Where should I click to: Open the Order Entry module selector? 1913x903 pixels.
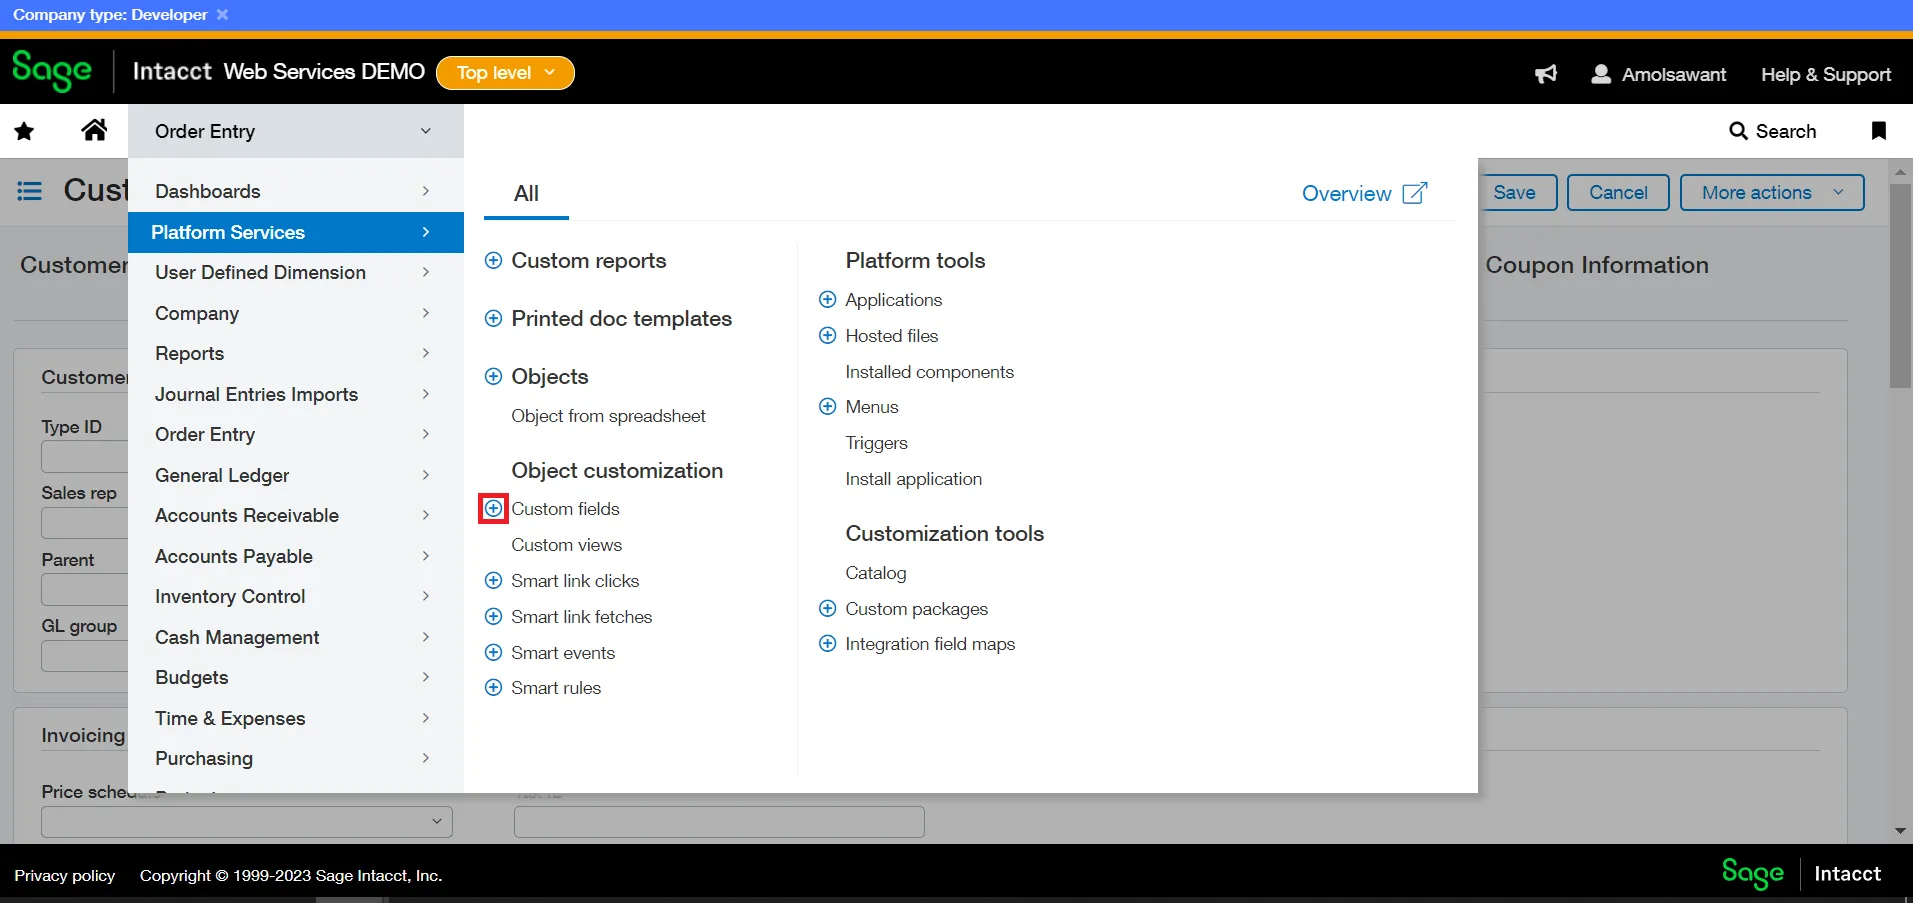point(294,131)
